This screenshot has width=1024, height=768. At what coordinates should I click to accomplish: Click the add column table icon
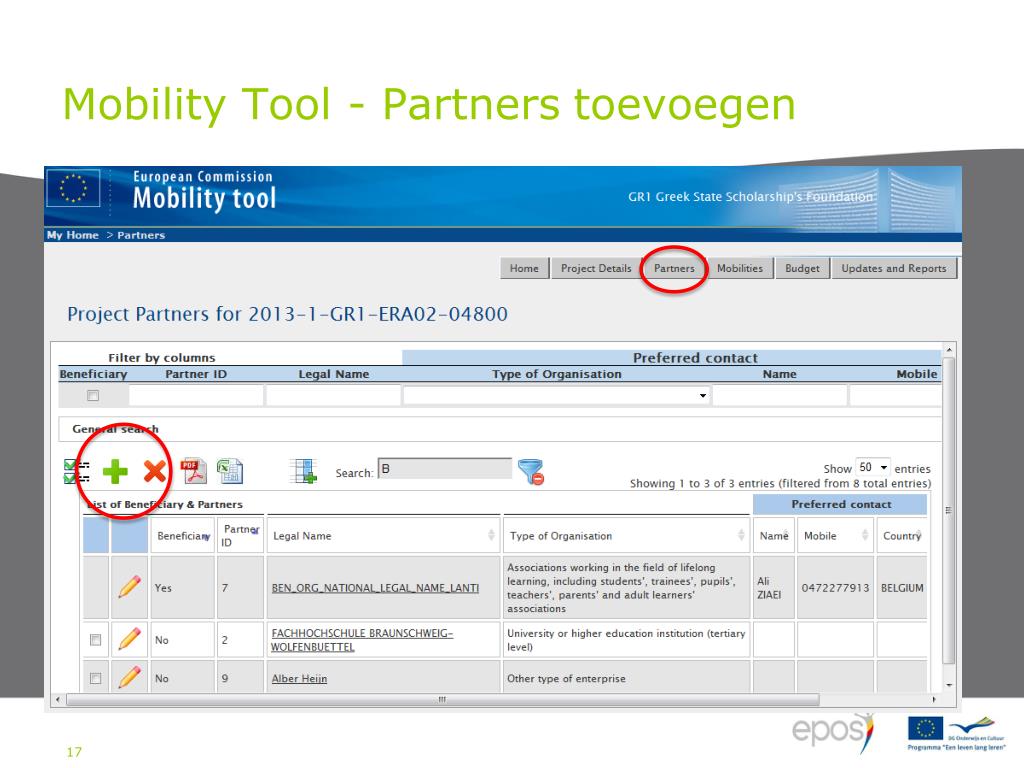point(304,471)
